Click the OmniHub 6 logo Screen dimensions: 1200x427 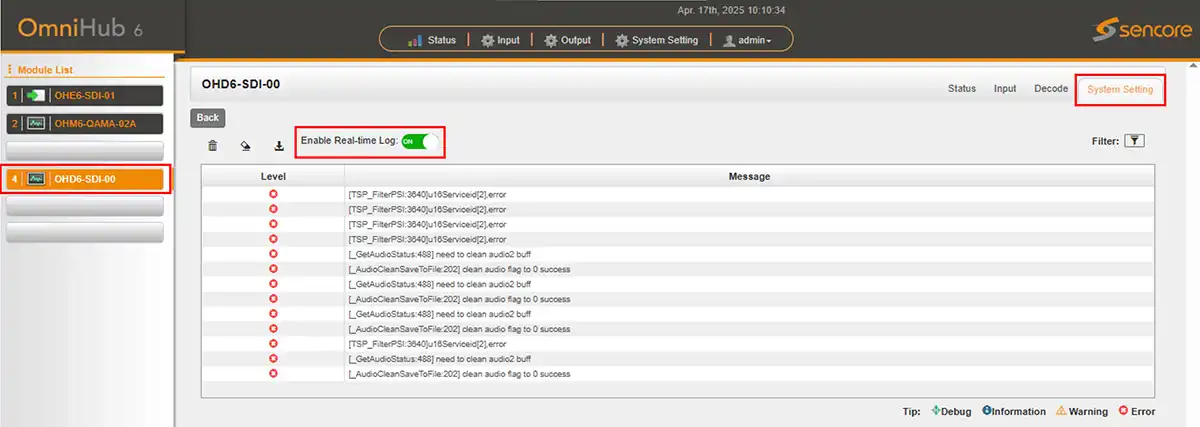click(80, 27)
